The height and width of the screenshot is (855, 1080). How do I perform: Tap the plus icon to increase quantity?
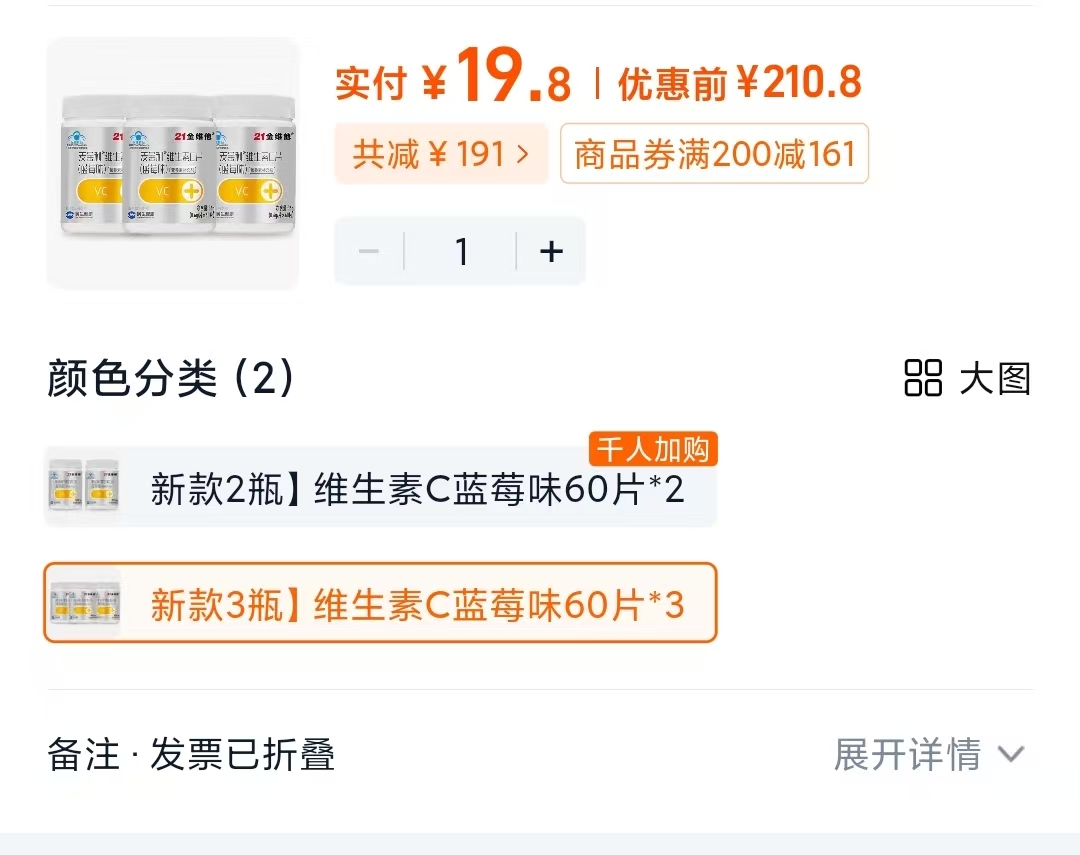549,251
